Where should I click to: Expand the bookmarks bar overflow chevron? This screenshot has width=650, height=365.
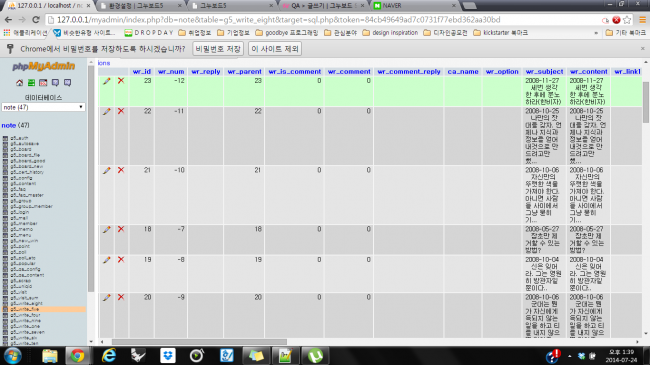(596, 33)
